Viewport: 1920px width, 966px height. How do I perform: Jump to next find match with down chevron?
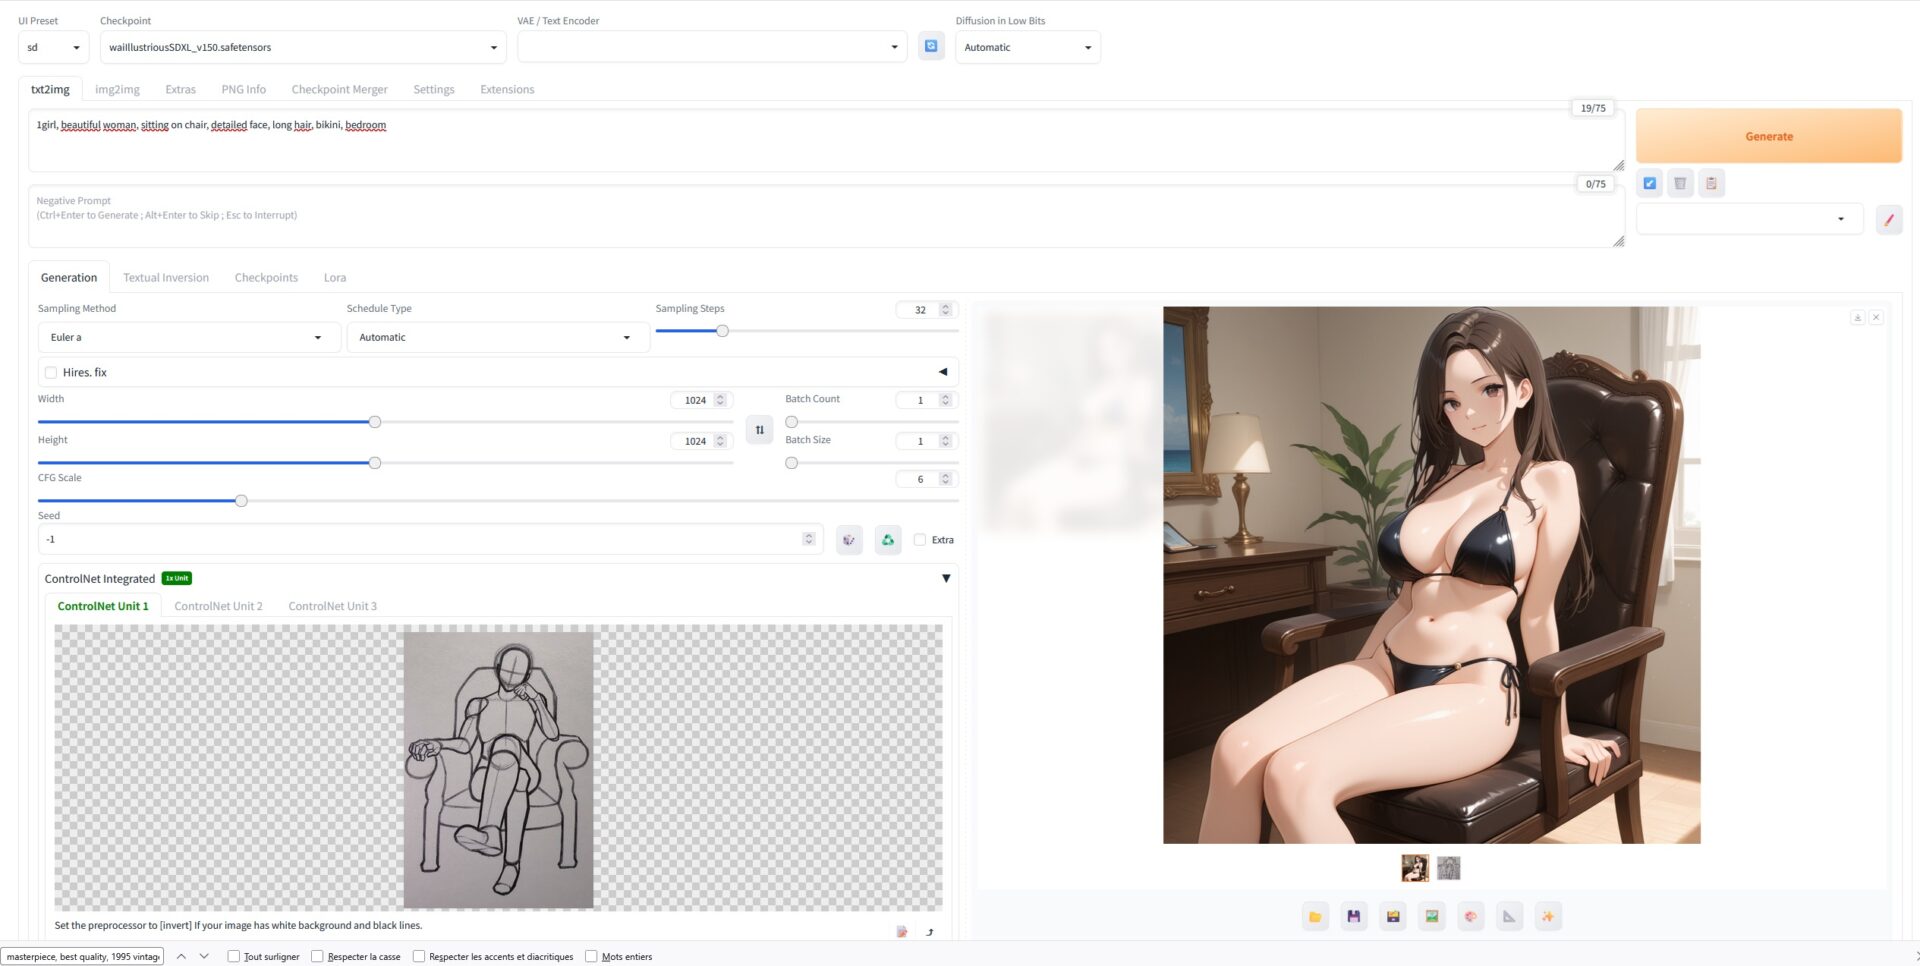click(204, 956)
